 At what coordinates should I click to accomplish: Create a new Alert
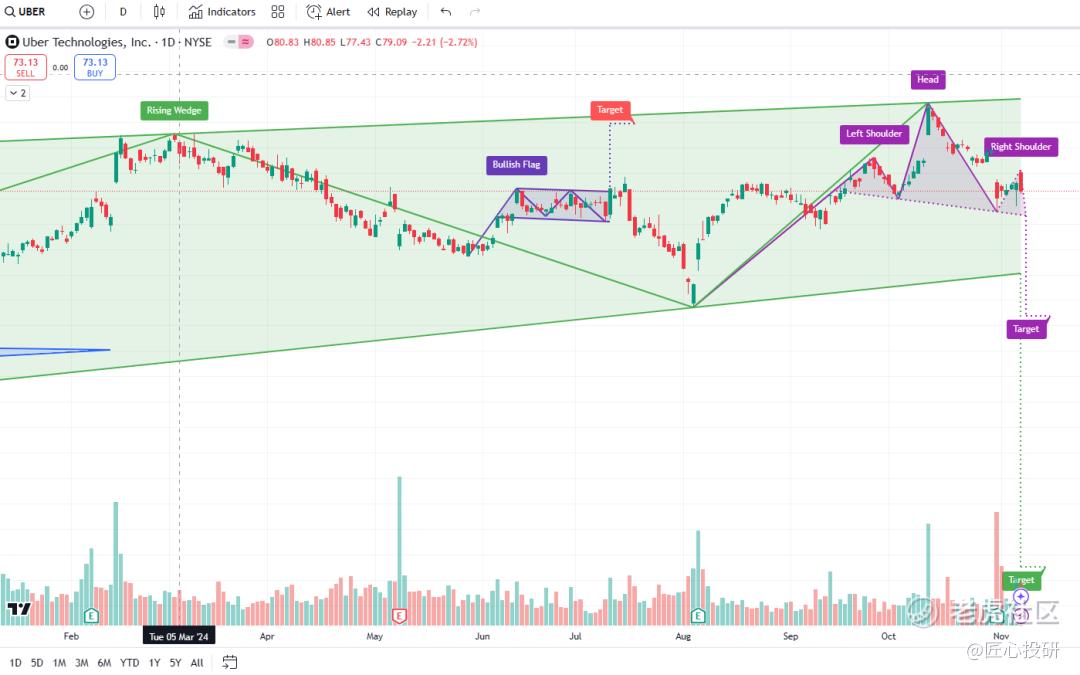[x=329, y=12]
